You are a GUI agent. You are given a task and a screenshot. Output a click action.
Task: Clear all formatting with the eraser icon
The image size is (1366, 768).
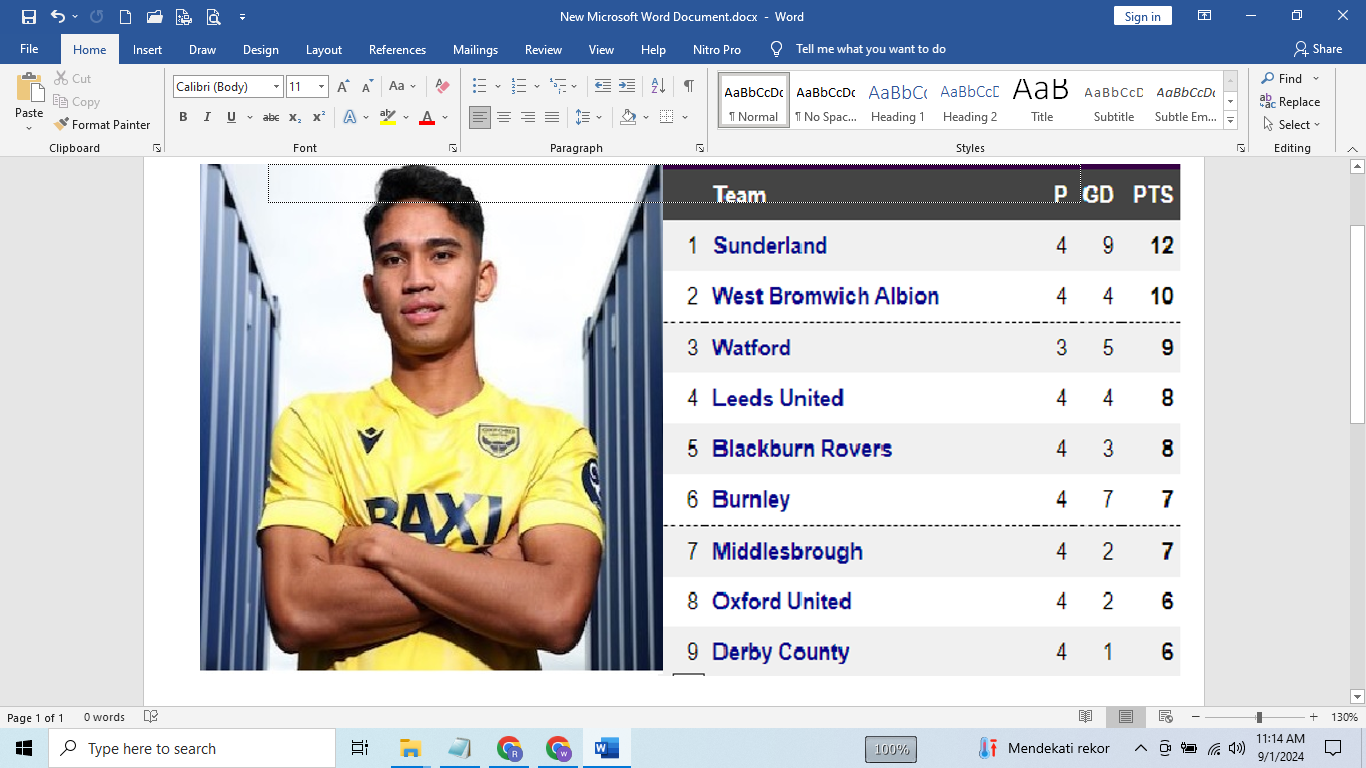click(442, 87)
